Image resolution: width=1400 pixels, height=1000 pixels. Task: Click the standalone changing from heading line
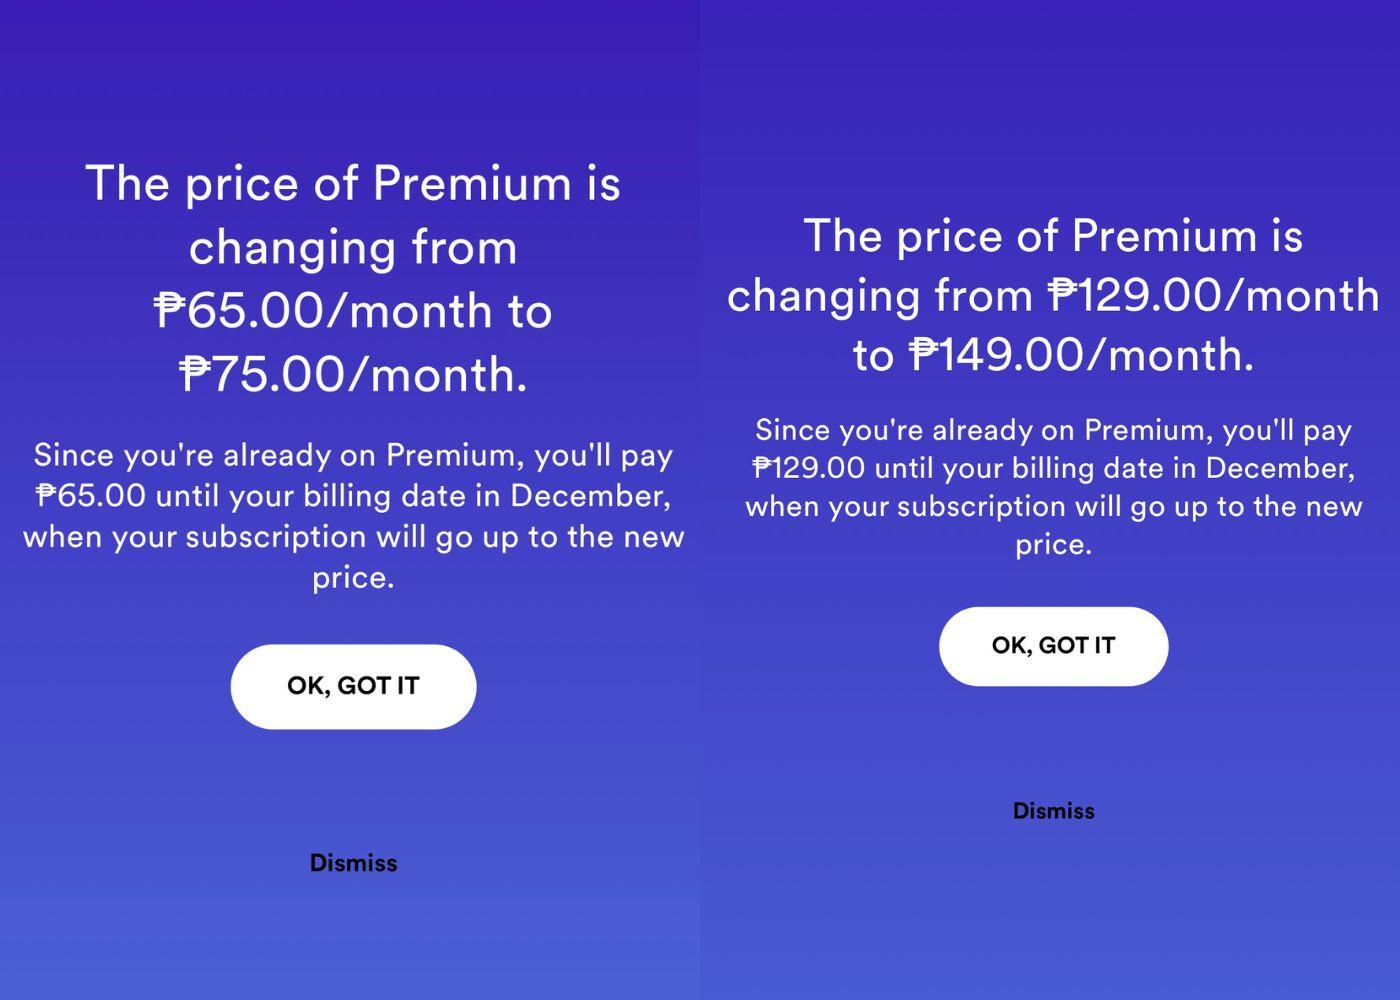[353, 247]
